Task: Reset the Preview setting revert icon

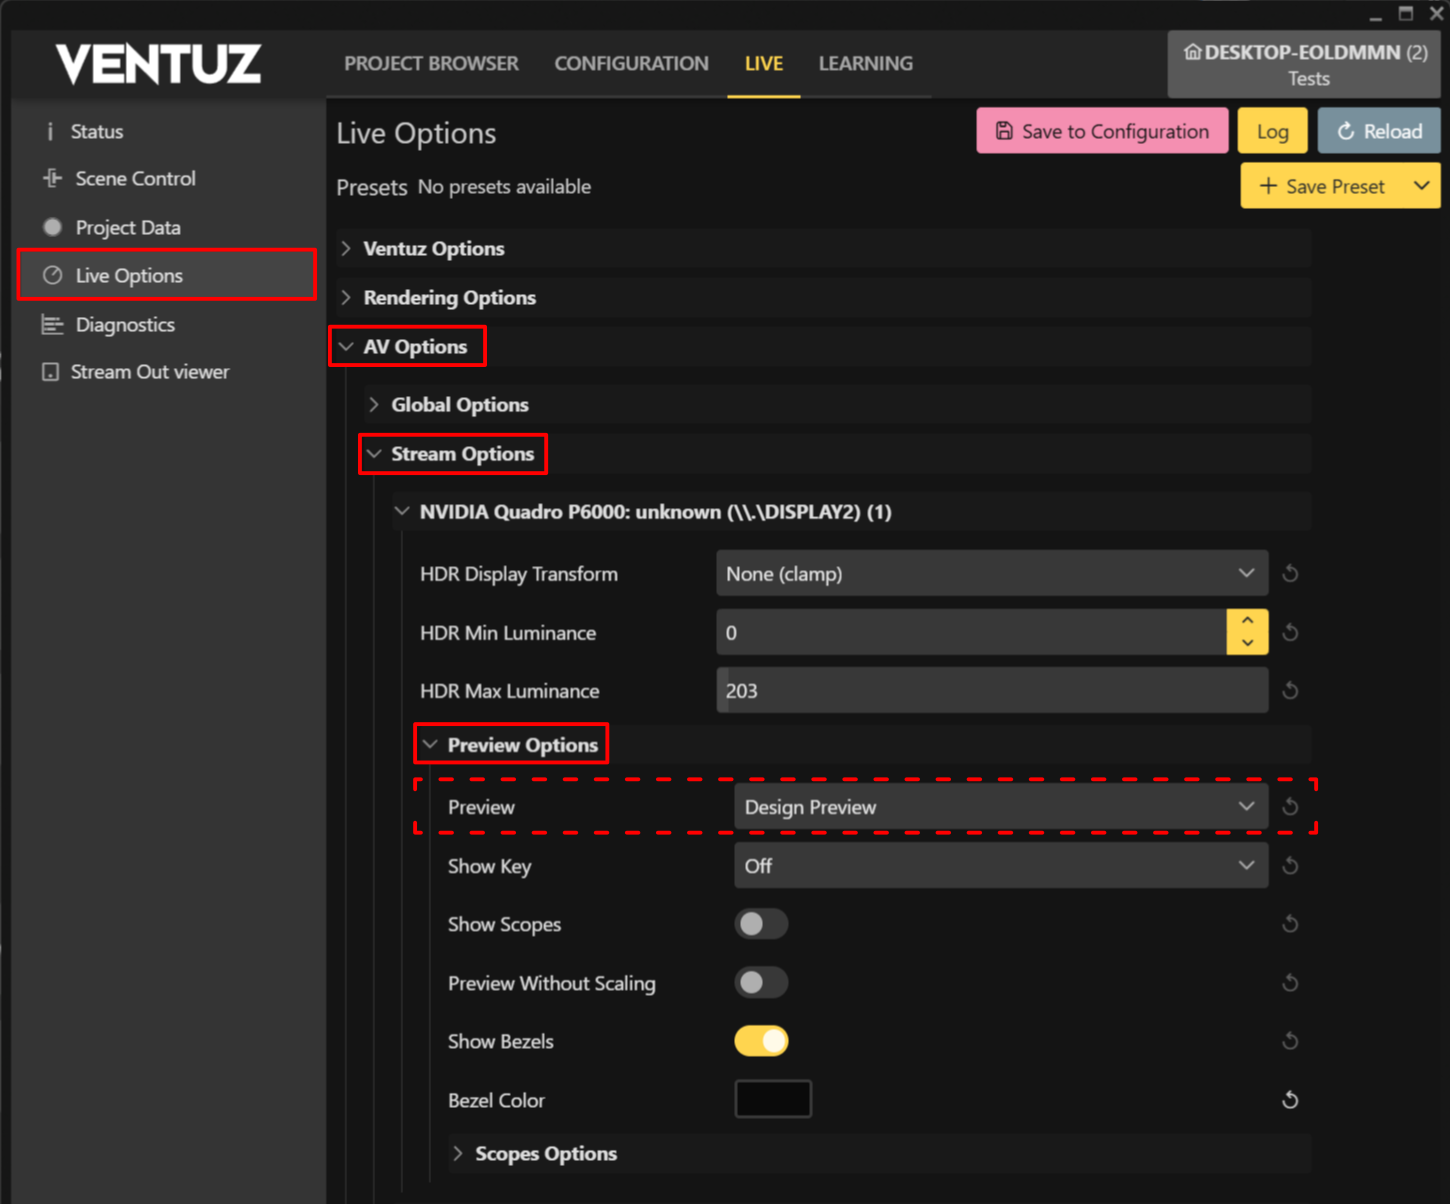Action: point(1290,807)
